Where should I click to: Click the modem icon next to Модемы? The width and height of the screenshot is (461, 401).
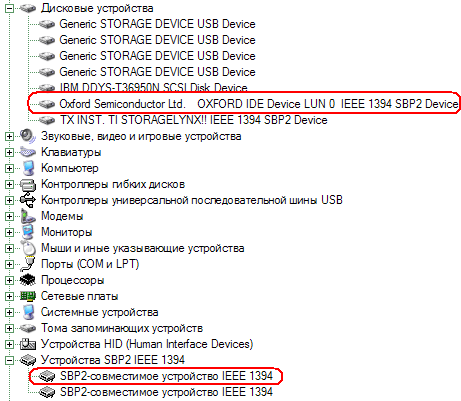tap(27, 216)
